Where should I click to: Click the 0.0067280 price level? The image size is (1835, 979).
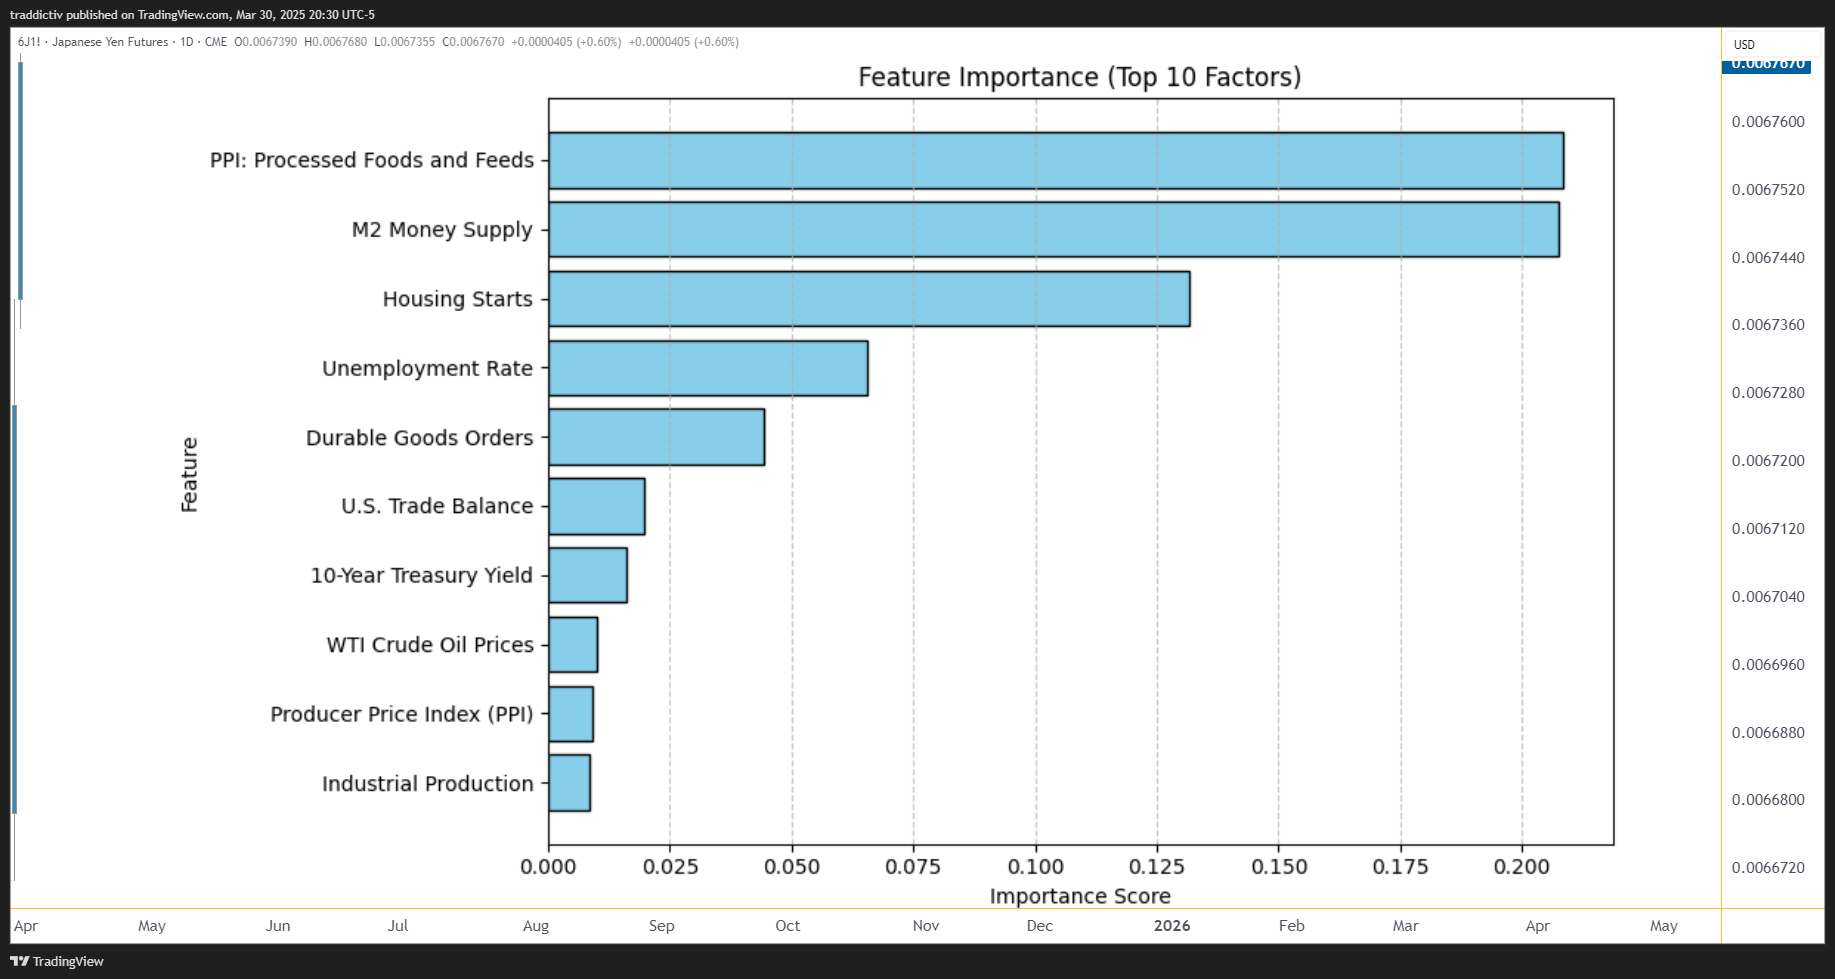click(1768, 393)
